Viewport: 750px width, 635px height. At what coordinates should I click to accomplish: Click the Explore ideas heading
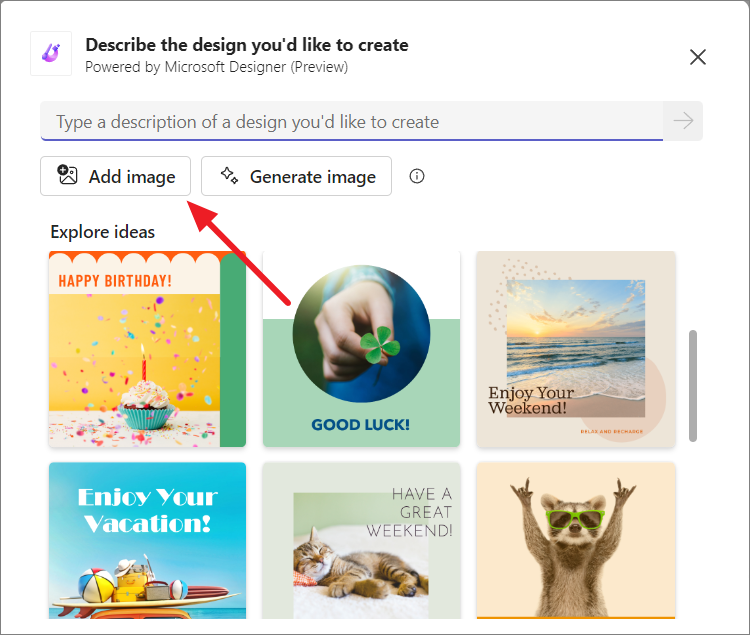click(103, 232)
